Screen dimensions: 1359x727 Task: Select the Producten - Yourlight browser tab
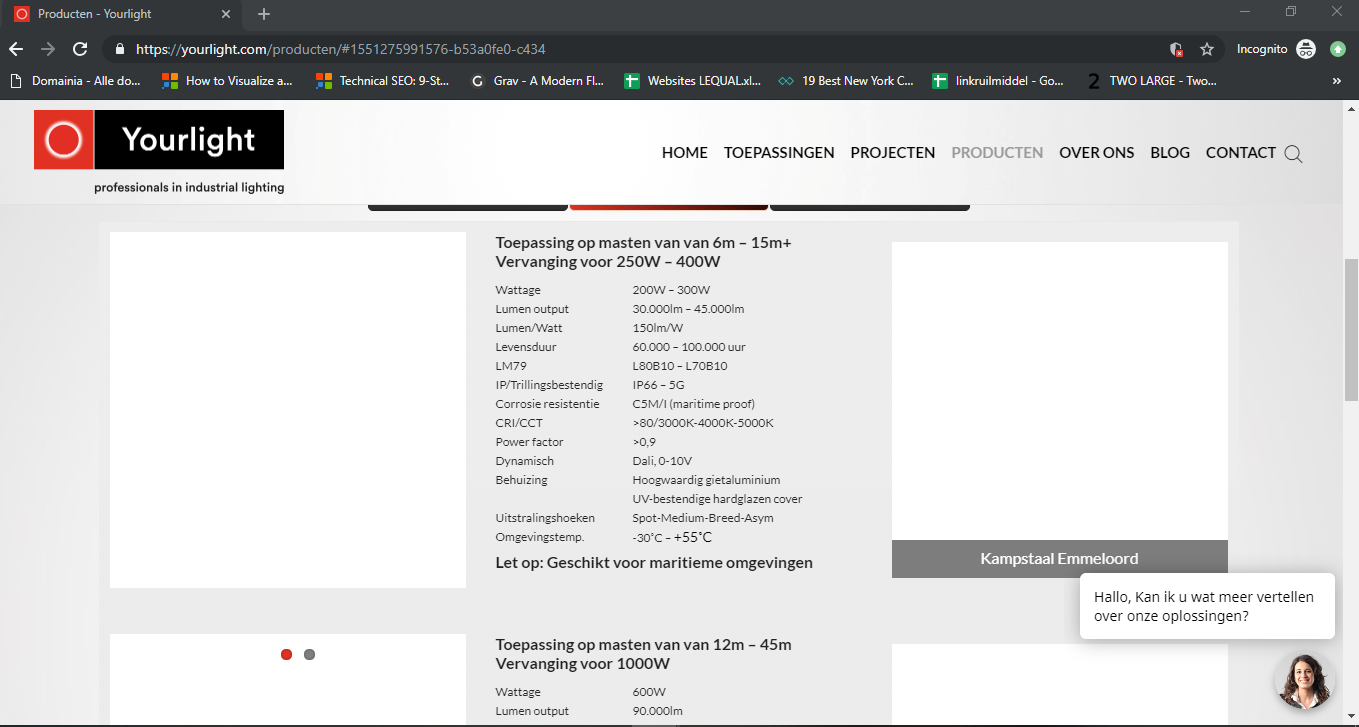120,14
